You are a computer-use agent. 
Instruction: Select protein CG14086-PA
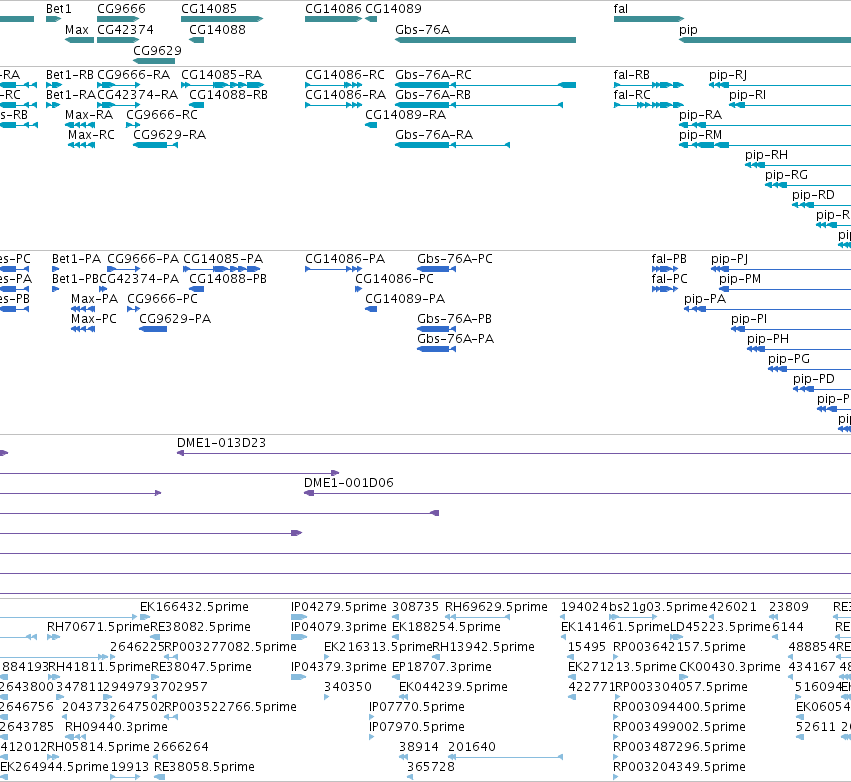[345, 259]
